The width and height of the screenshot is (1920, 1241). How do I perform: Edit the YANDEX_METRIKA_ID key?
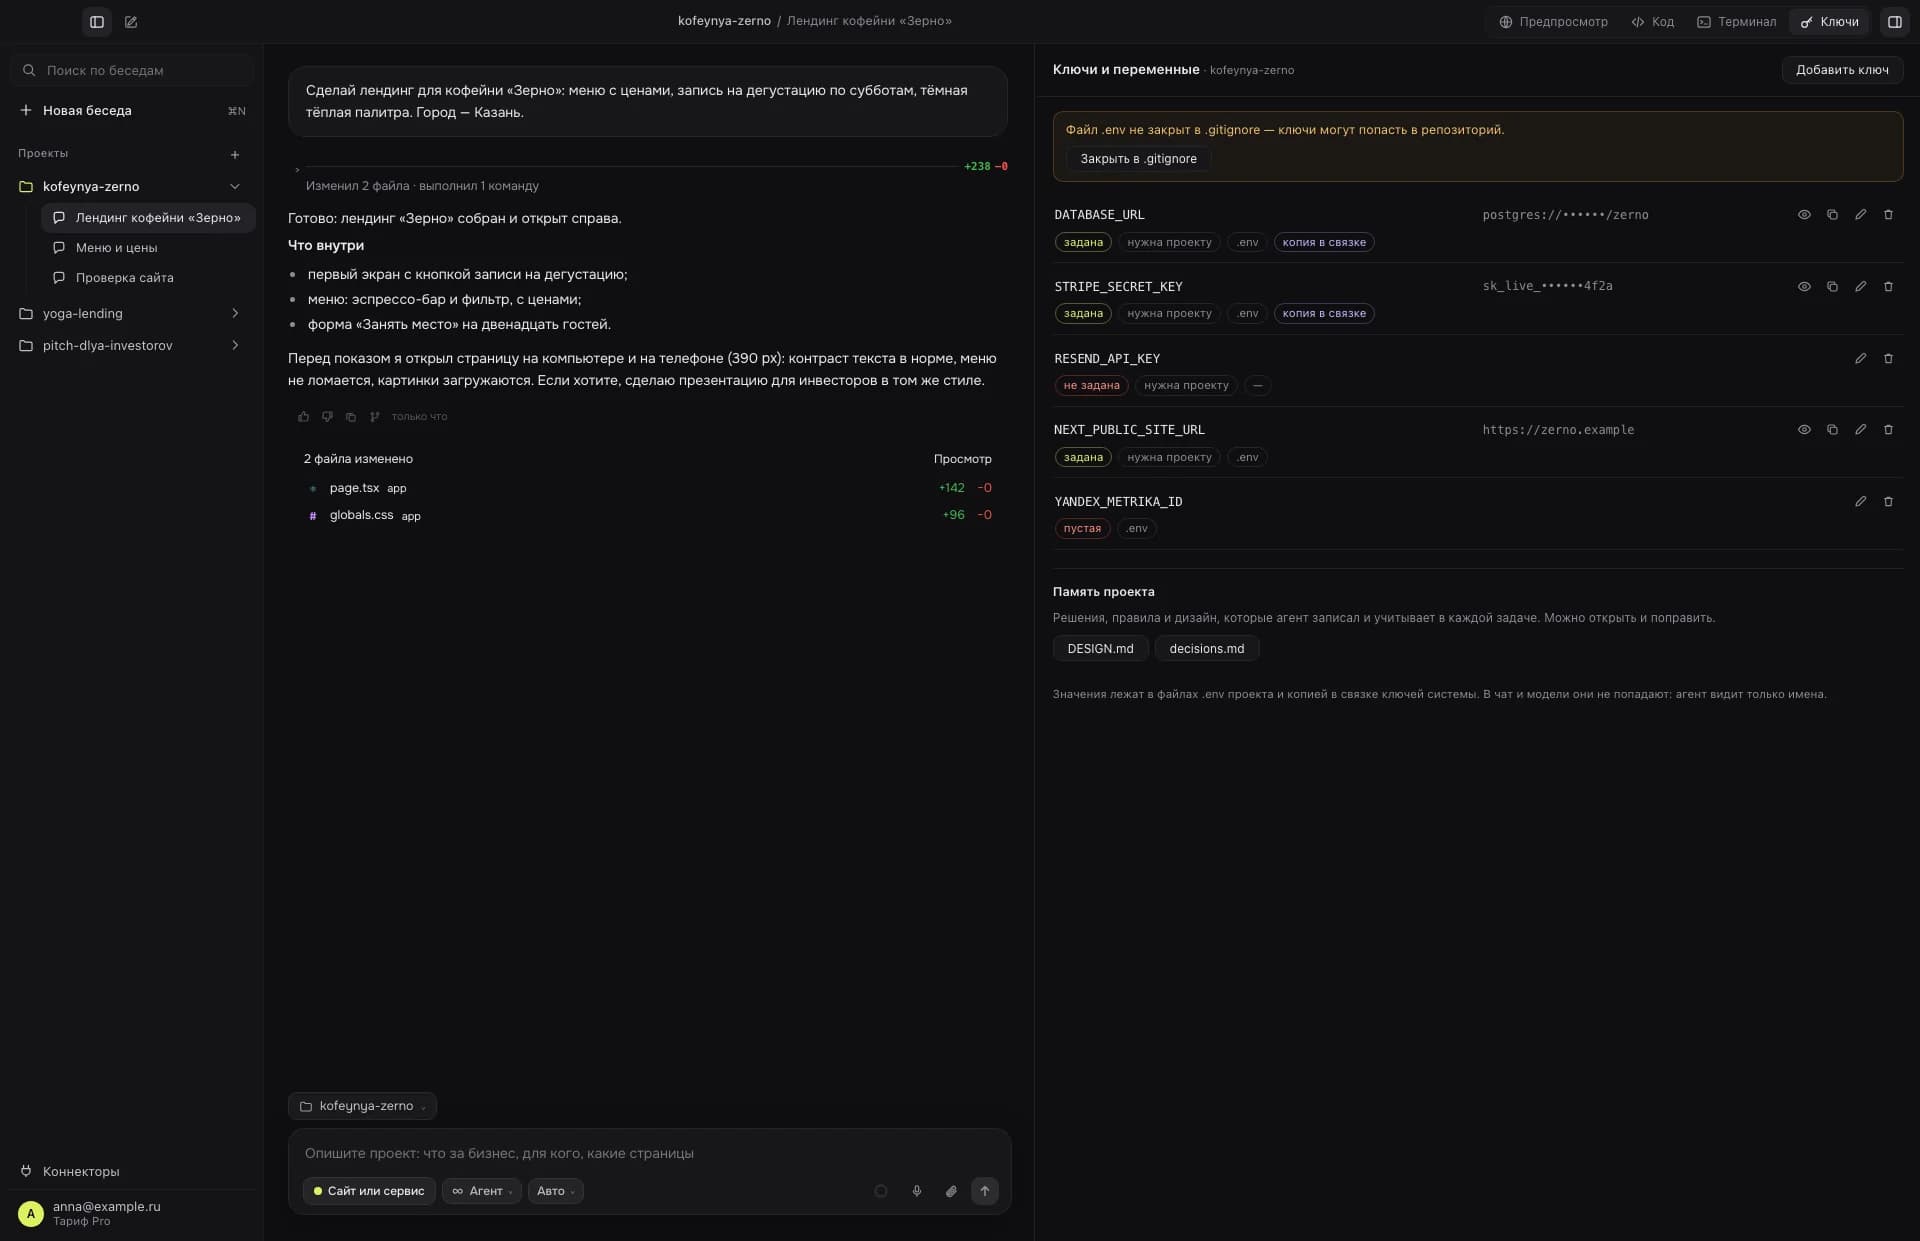[1860, 502]
